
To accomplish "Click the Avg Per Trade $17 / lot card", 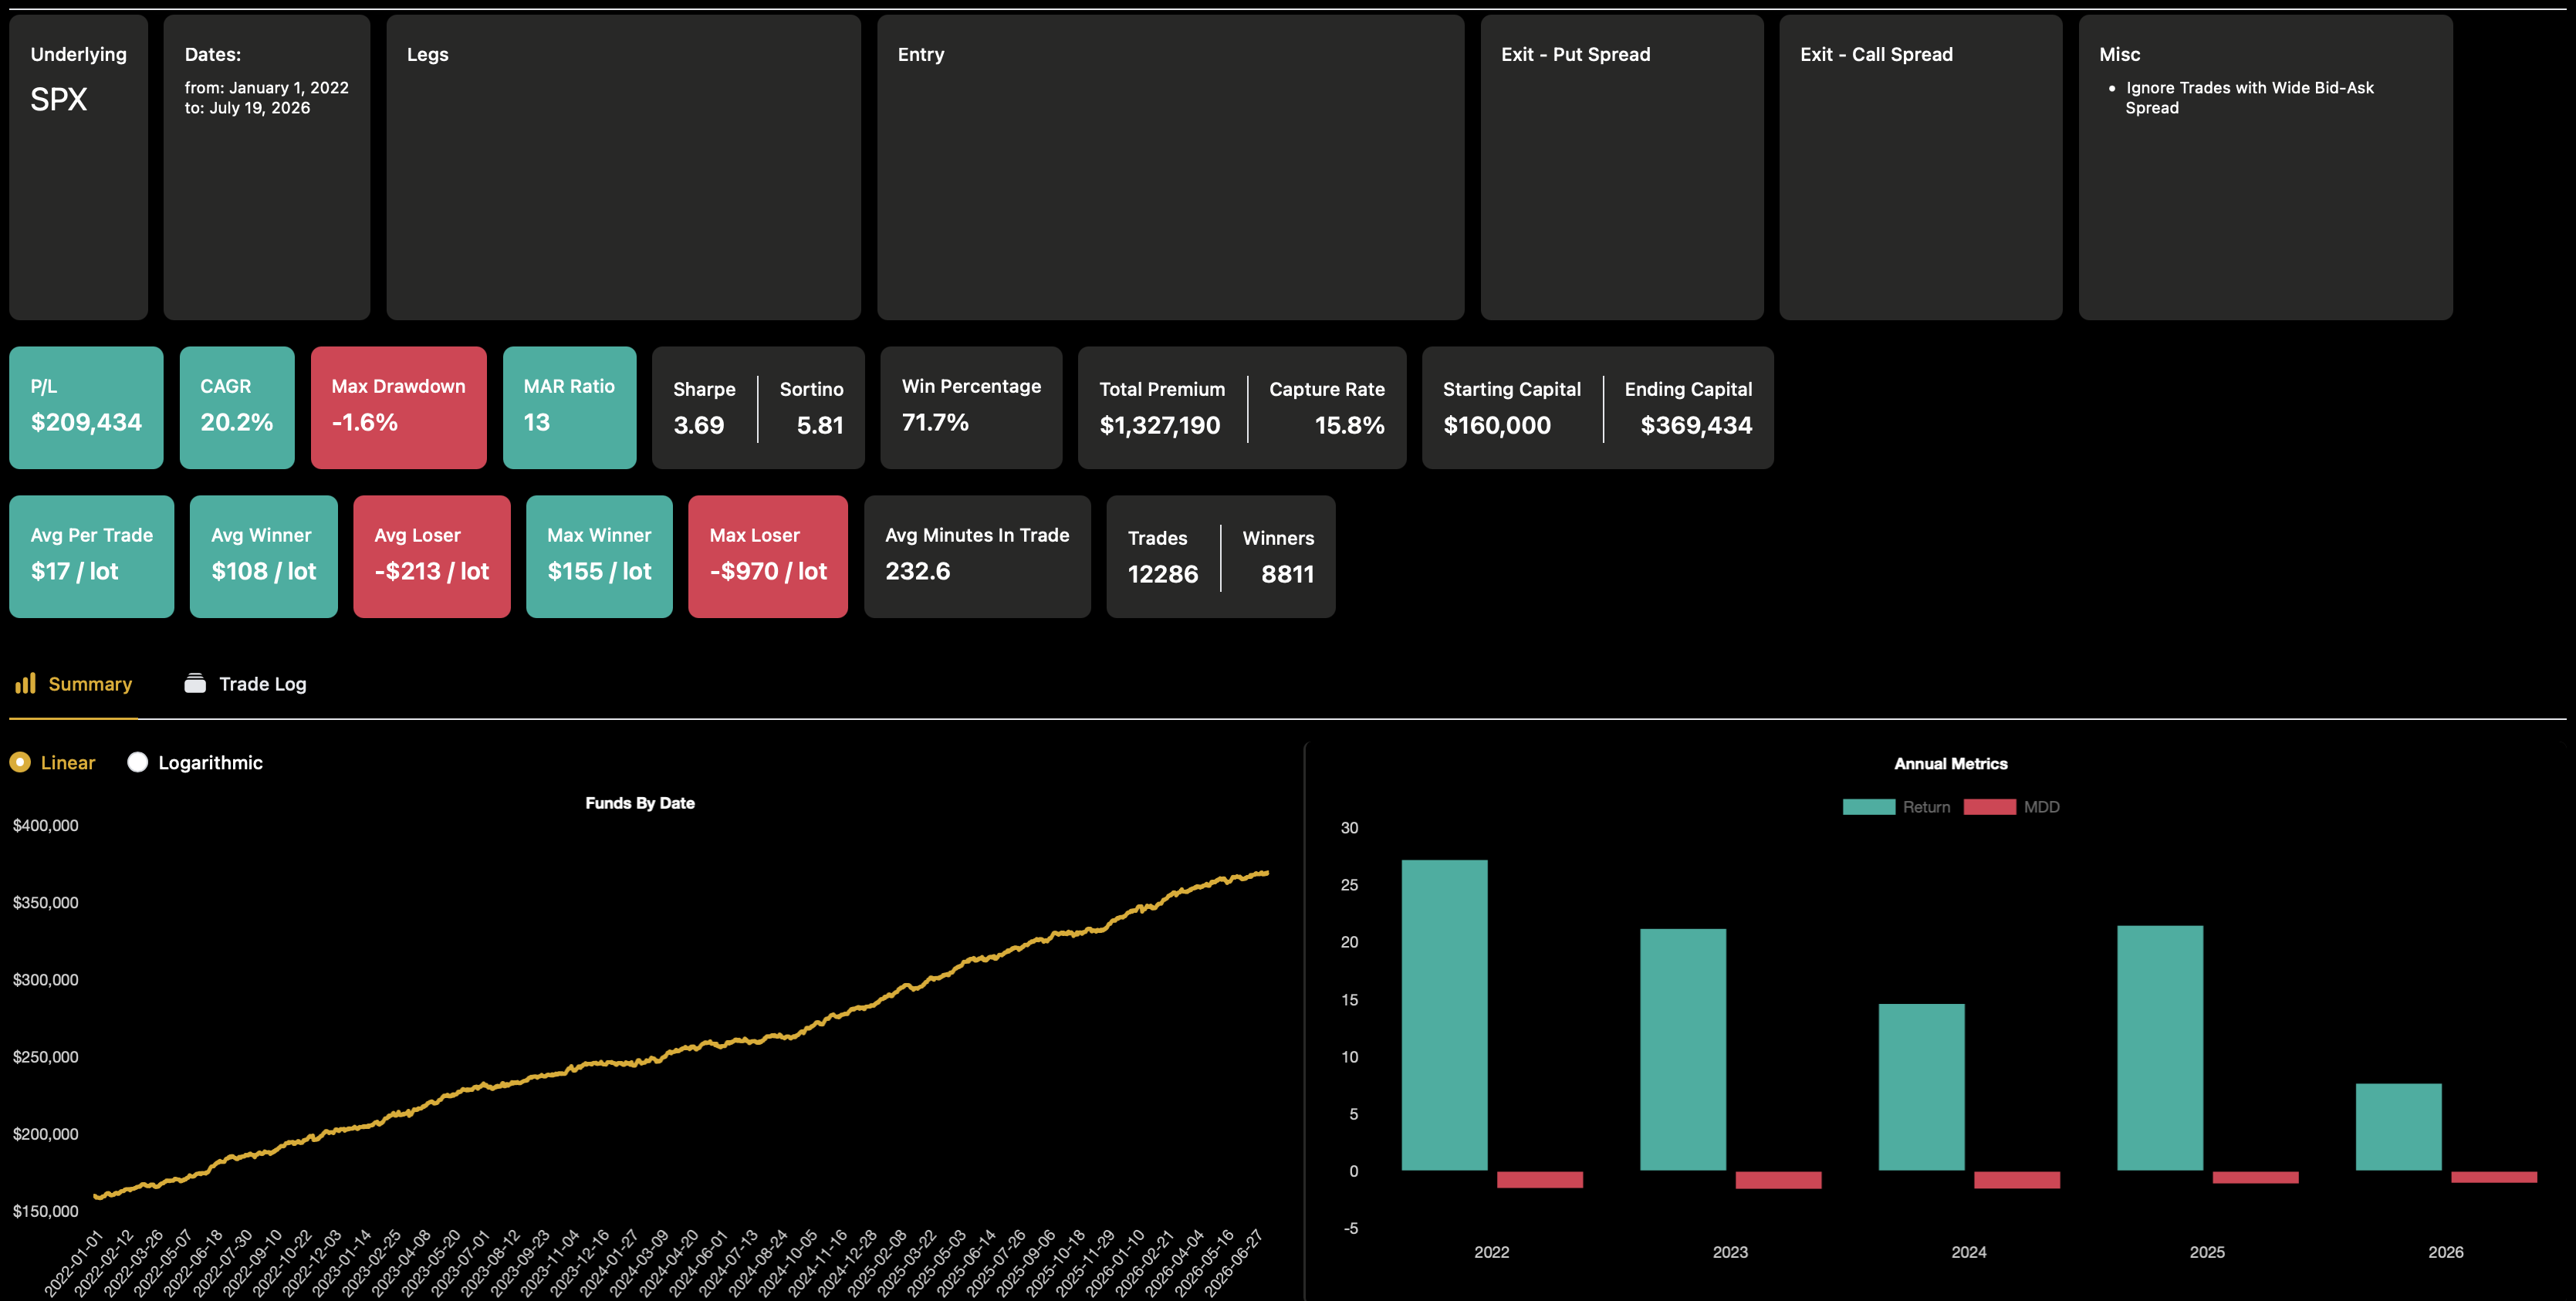I will click(x=91, y=556).
